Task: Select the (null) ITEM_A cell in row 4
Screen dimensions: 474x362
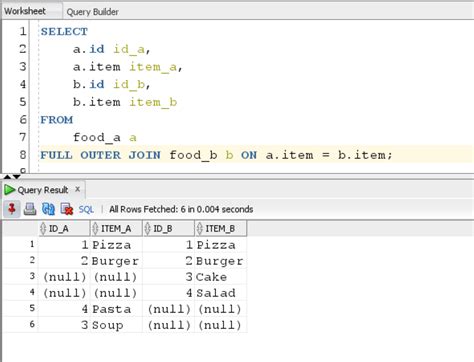Action: pos(116,293)
